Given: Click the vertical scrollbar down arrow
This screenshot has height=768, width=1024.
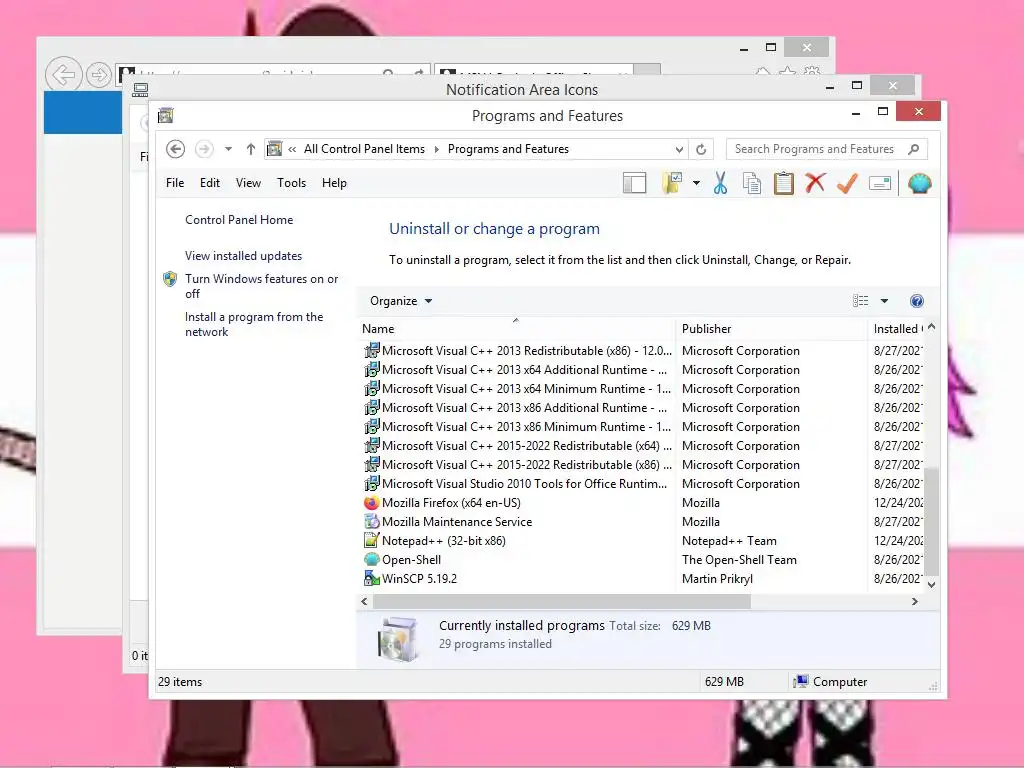Looking at the screenshot, I should pos(932,585).
